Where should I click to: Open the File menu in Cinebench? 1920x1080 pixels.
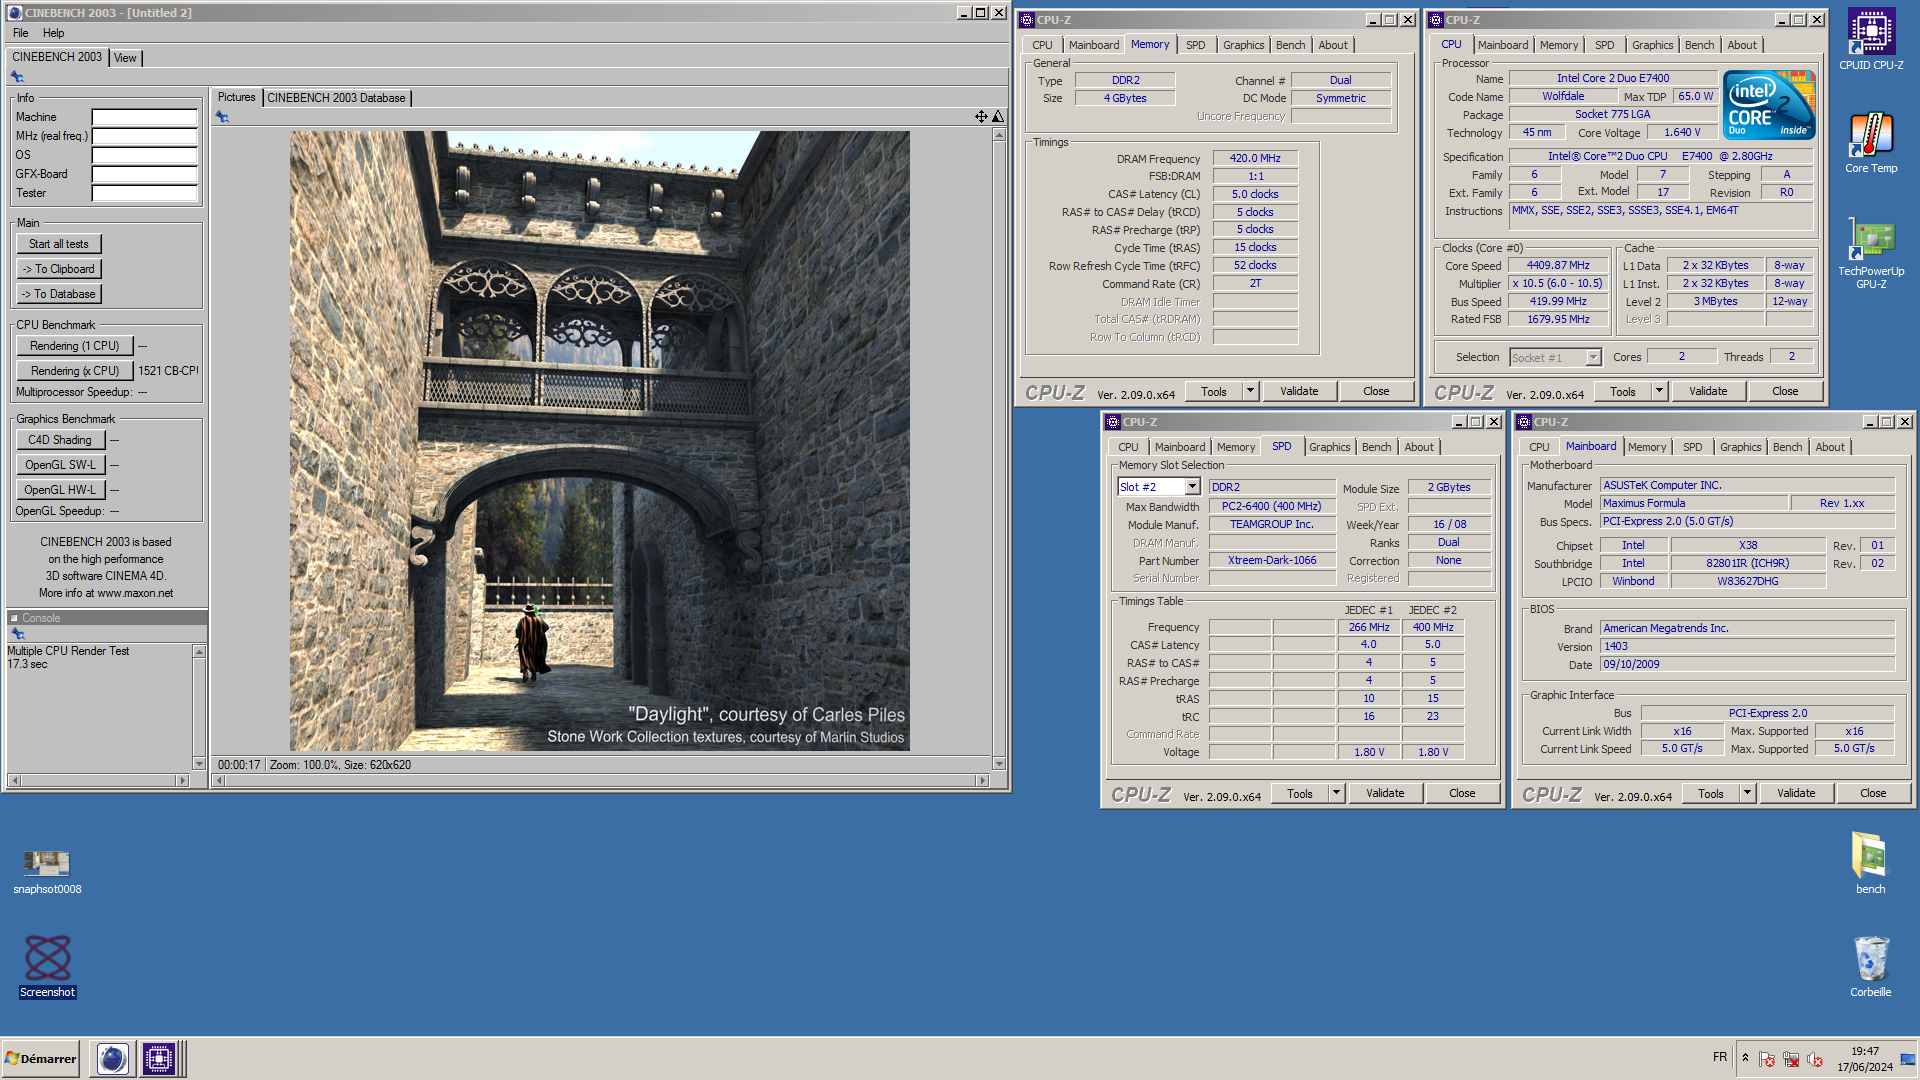(x=20, y=33)
